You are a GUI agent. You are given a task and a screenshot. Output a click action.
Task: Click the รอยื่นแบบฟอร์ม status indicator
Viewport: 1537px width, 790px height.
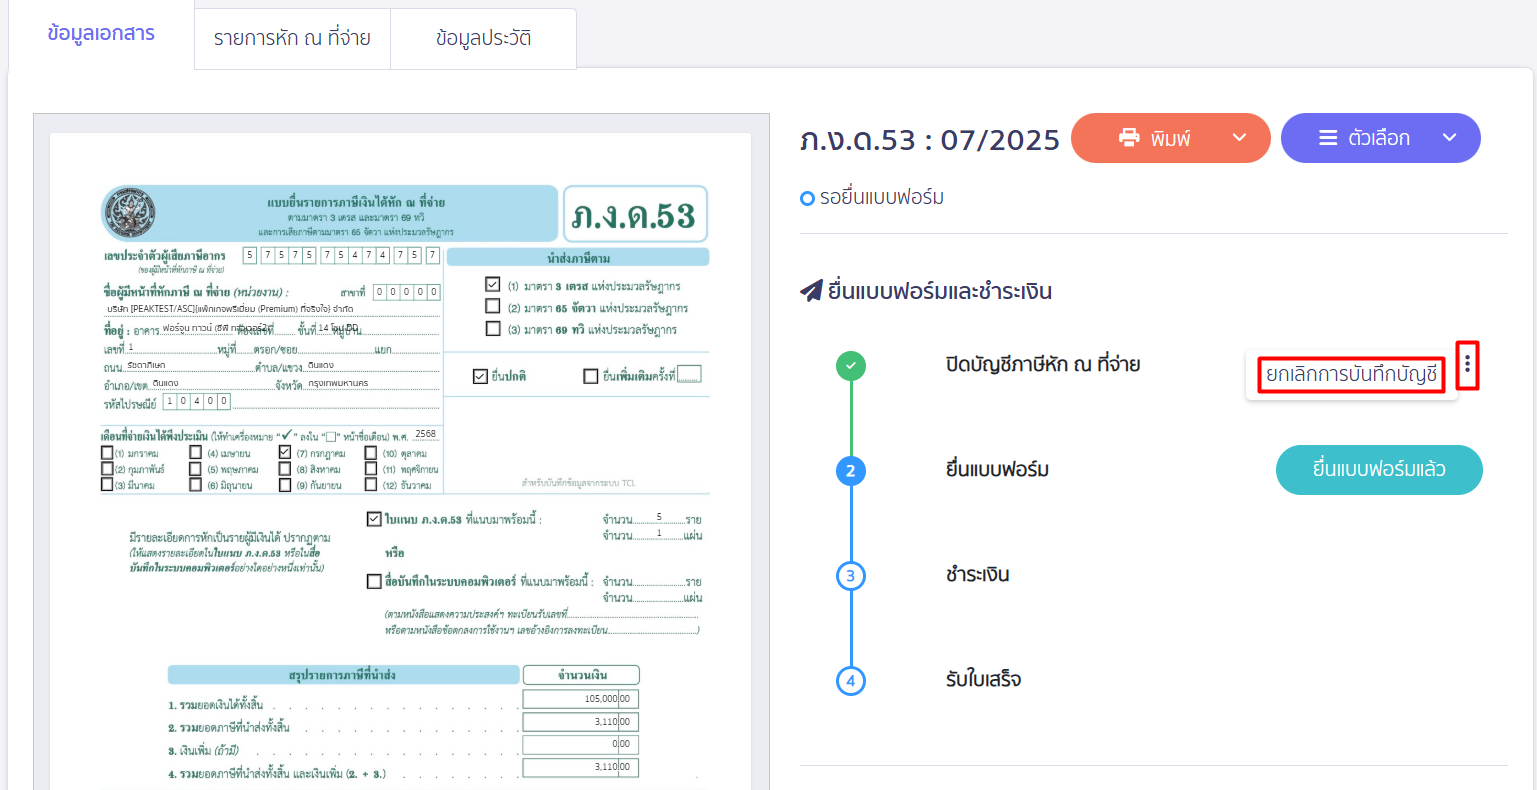(x=872, y=198)
